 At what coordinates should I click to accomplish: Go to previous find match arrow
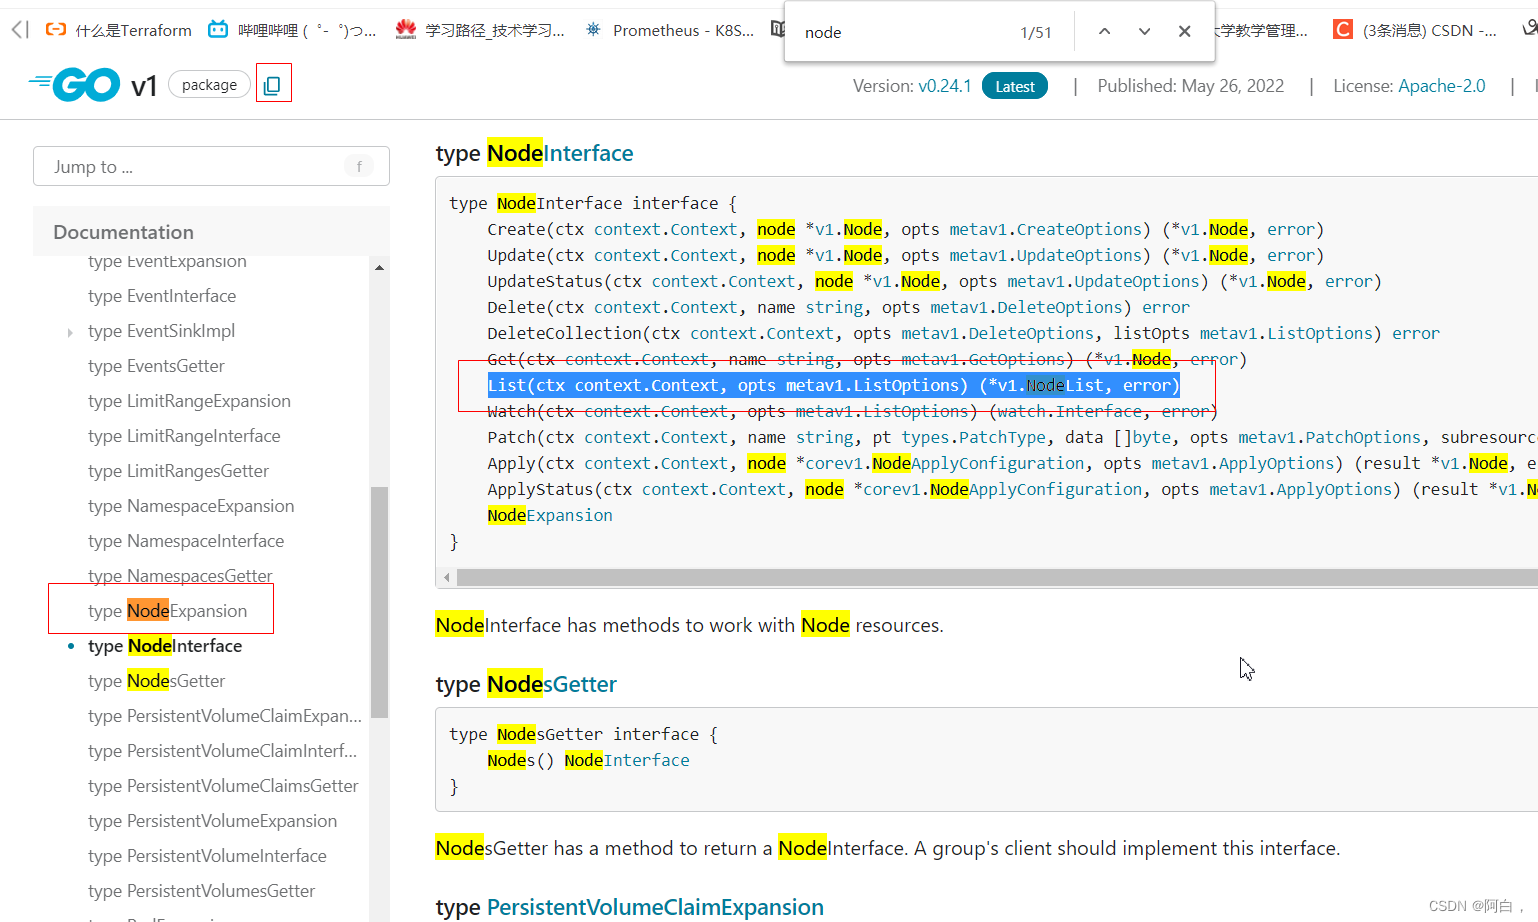coord(1104,32)
